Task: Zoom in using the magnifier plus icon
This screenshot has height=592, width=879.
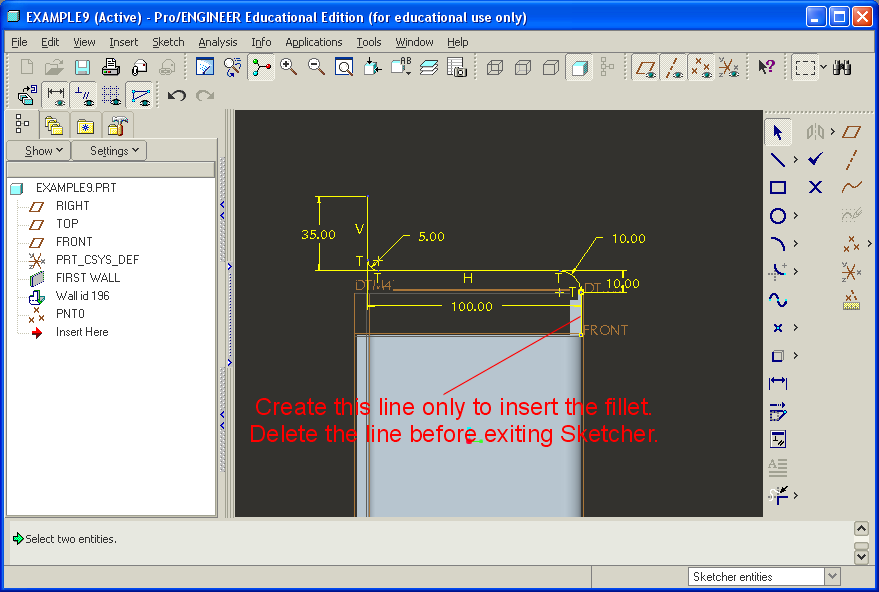Action: [x=289, y=67]
